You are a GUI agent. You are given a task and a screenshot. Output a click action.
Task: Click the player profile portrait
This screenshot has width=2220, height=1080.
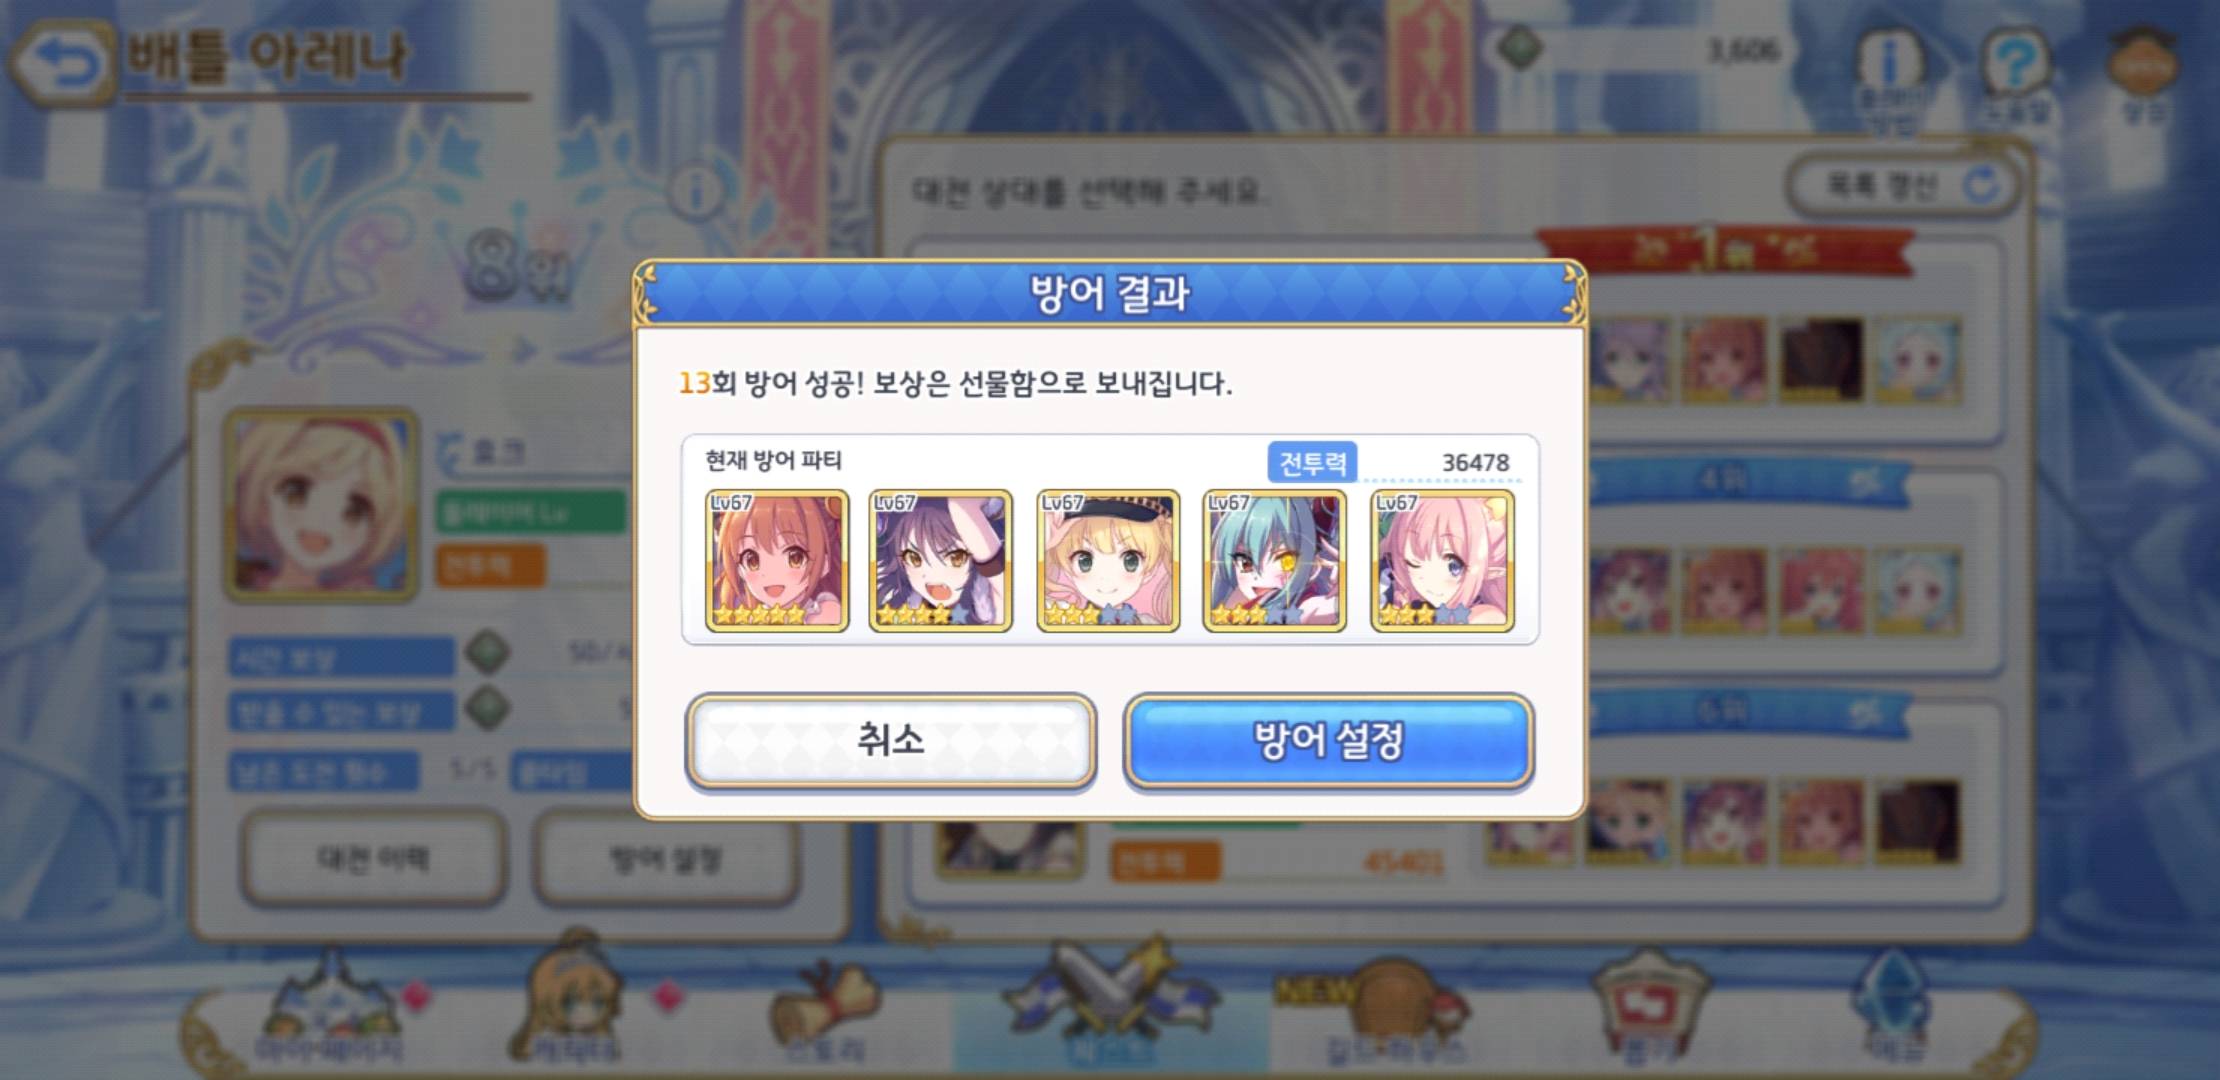click(322, 505)
